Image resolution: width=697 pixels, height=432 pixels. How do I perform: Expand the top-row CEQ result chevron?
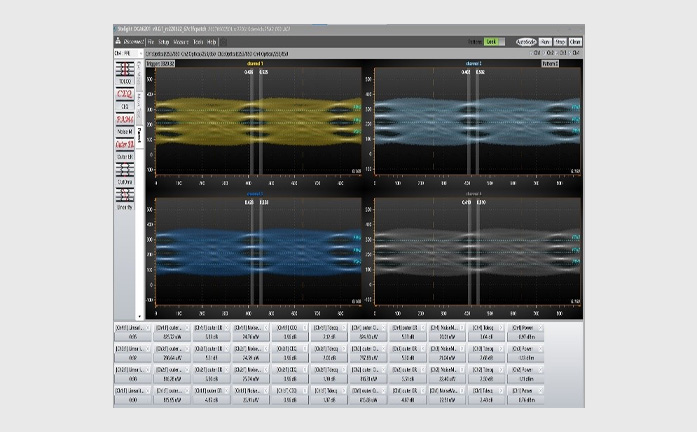pyautogui.click(x=304, y=328)
